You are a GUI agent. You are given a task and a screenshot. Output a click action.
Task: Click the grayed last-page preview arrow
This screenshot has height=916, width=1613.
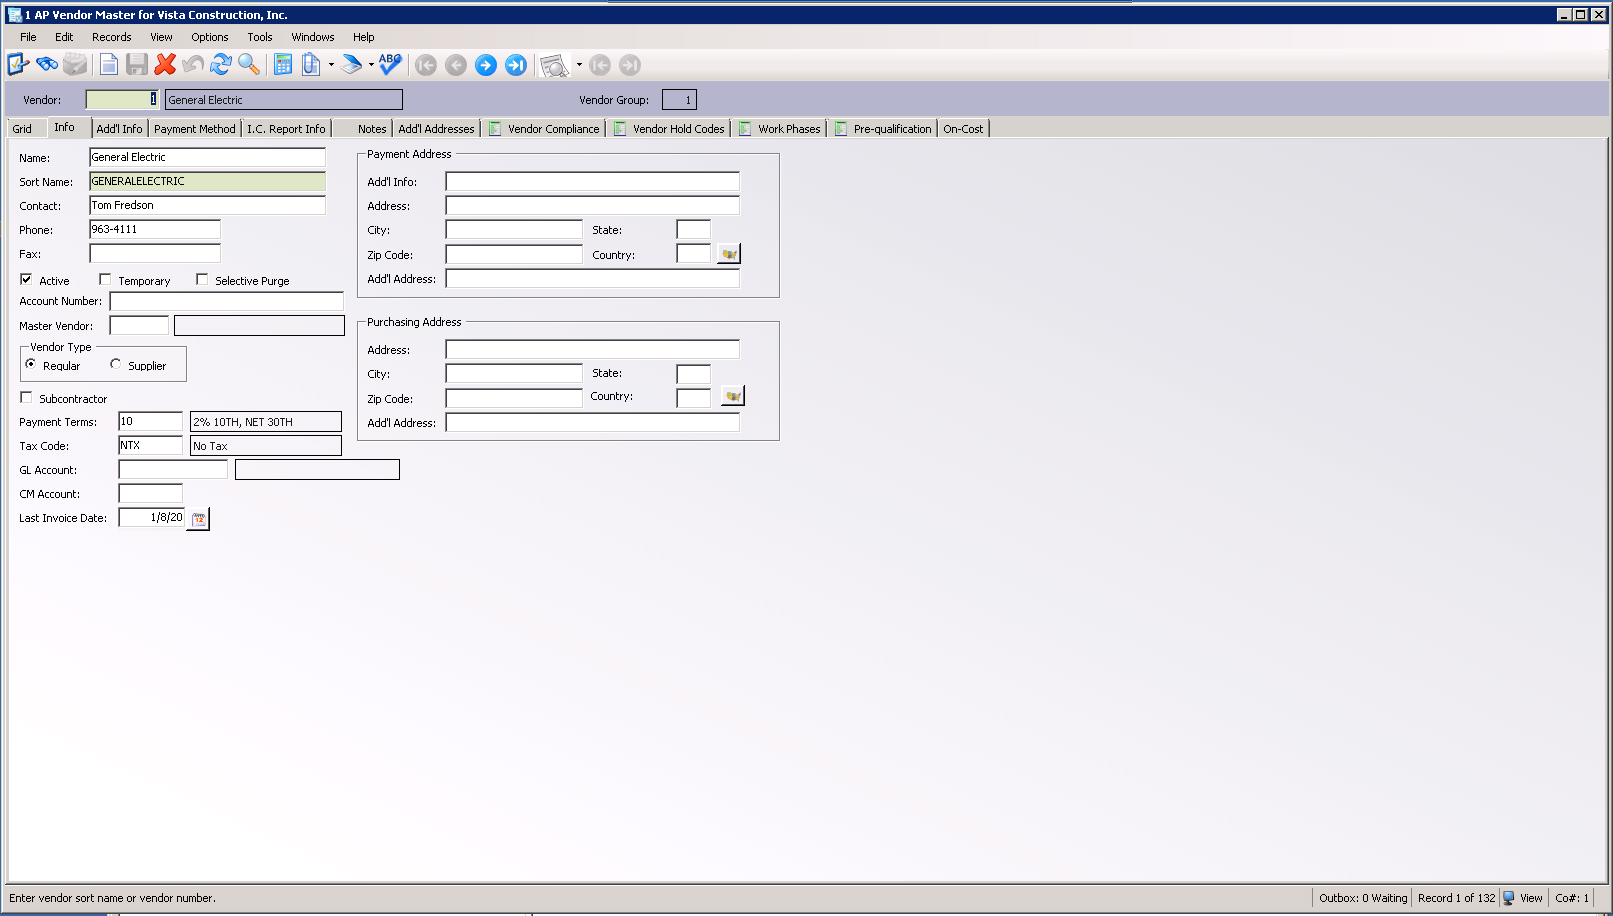coord(630,65)
